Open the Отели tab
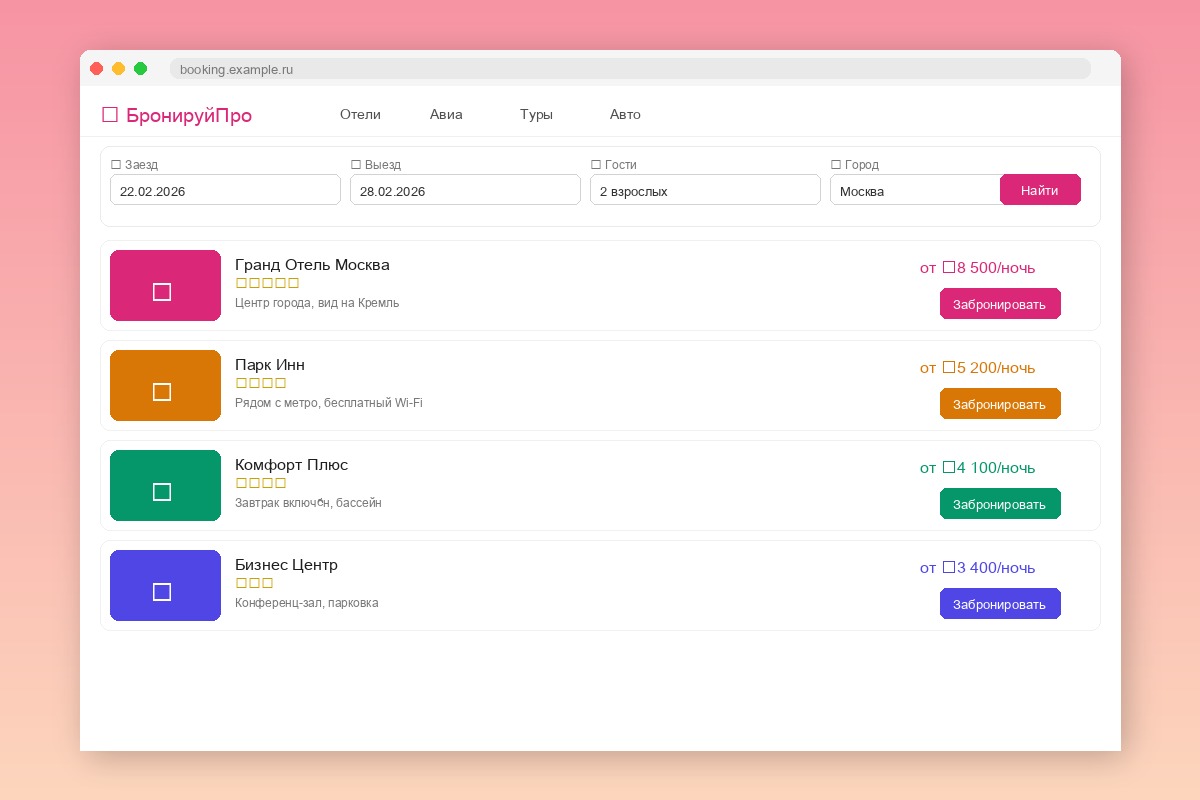Image resolution: width=1200 pixels, height=800 pixels. [x=360, y=114]
